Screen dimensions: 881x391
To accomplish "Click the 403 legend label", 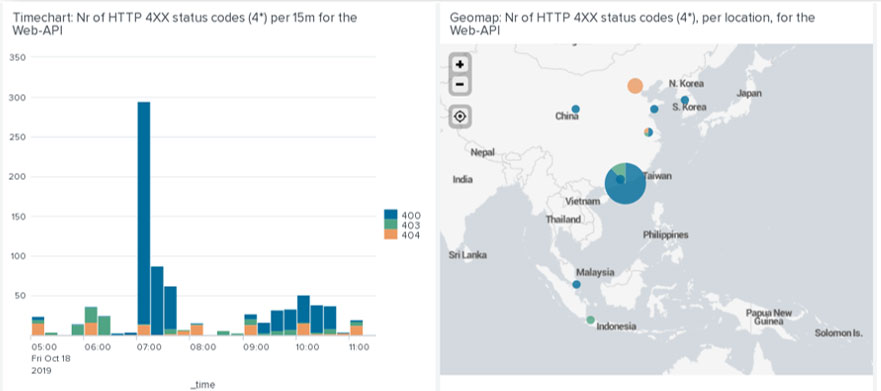I will 411,225.
